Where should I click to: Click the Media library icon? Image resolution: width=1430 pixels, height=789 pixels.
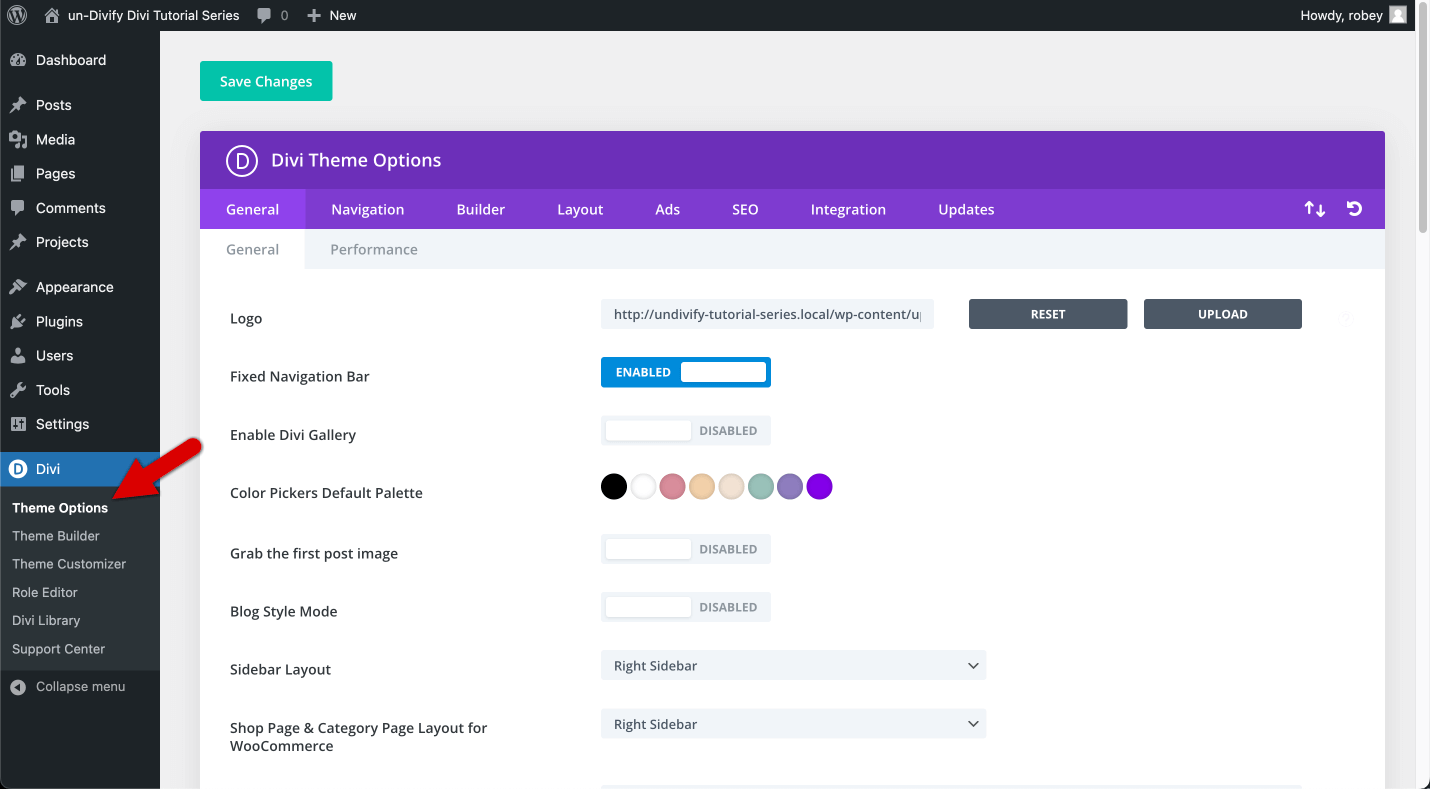tap(18, 139)
